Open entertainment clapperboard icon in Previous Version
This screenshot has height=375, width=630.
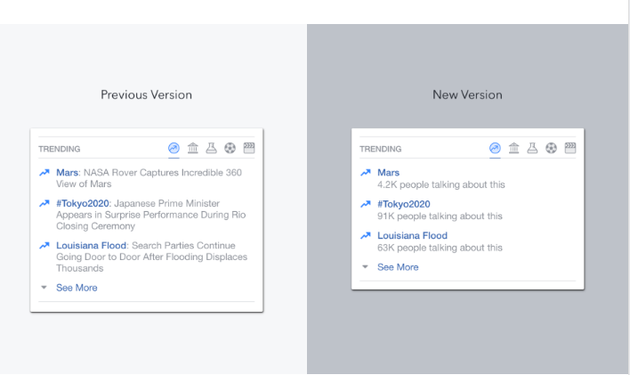coord(249,148)
